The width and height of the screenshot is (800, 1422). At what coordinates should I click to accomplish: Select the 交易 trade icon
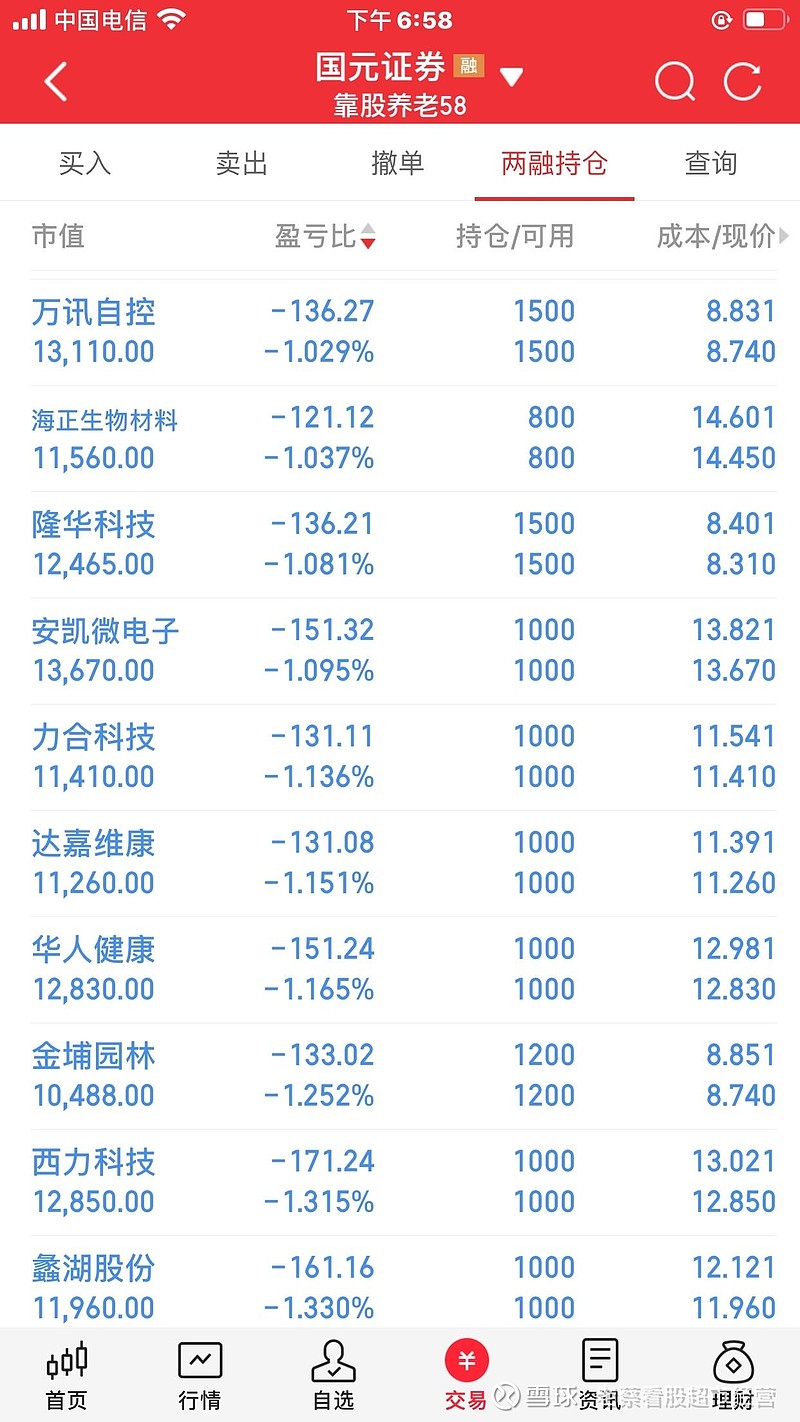pyautogui.click(x=466, y=1375)
